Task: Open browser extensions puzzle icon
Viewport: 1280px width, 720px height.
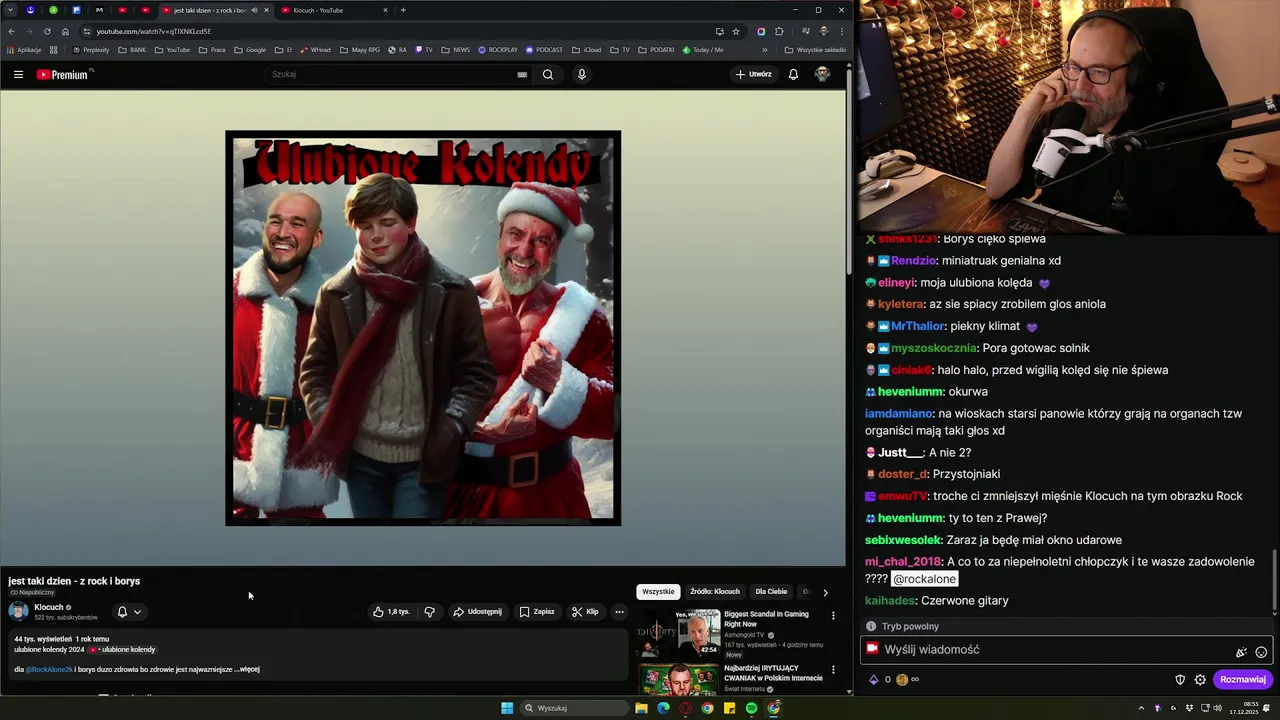Action: 779,31
